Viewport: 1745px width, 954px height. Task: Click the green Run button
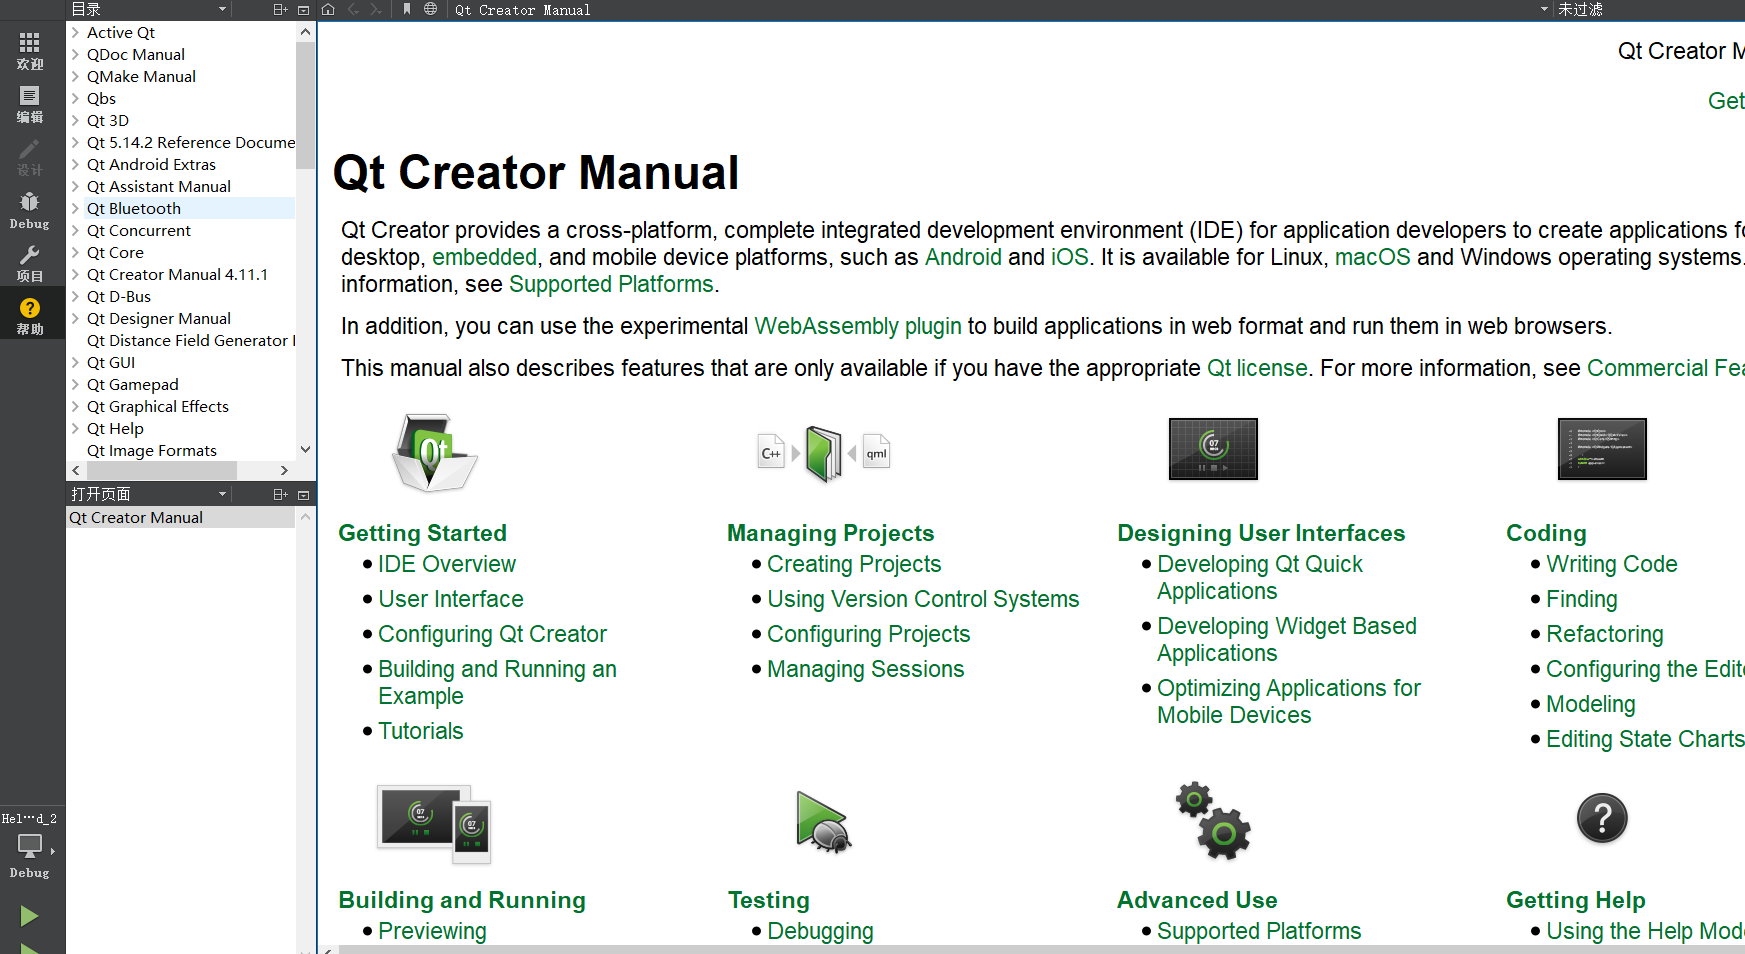coord(29,915)
